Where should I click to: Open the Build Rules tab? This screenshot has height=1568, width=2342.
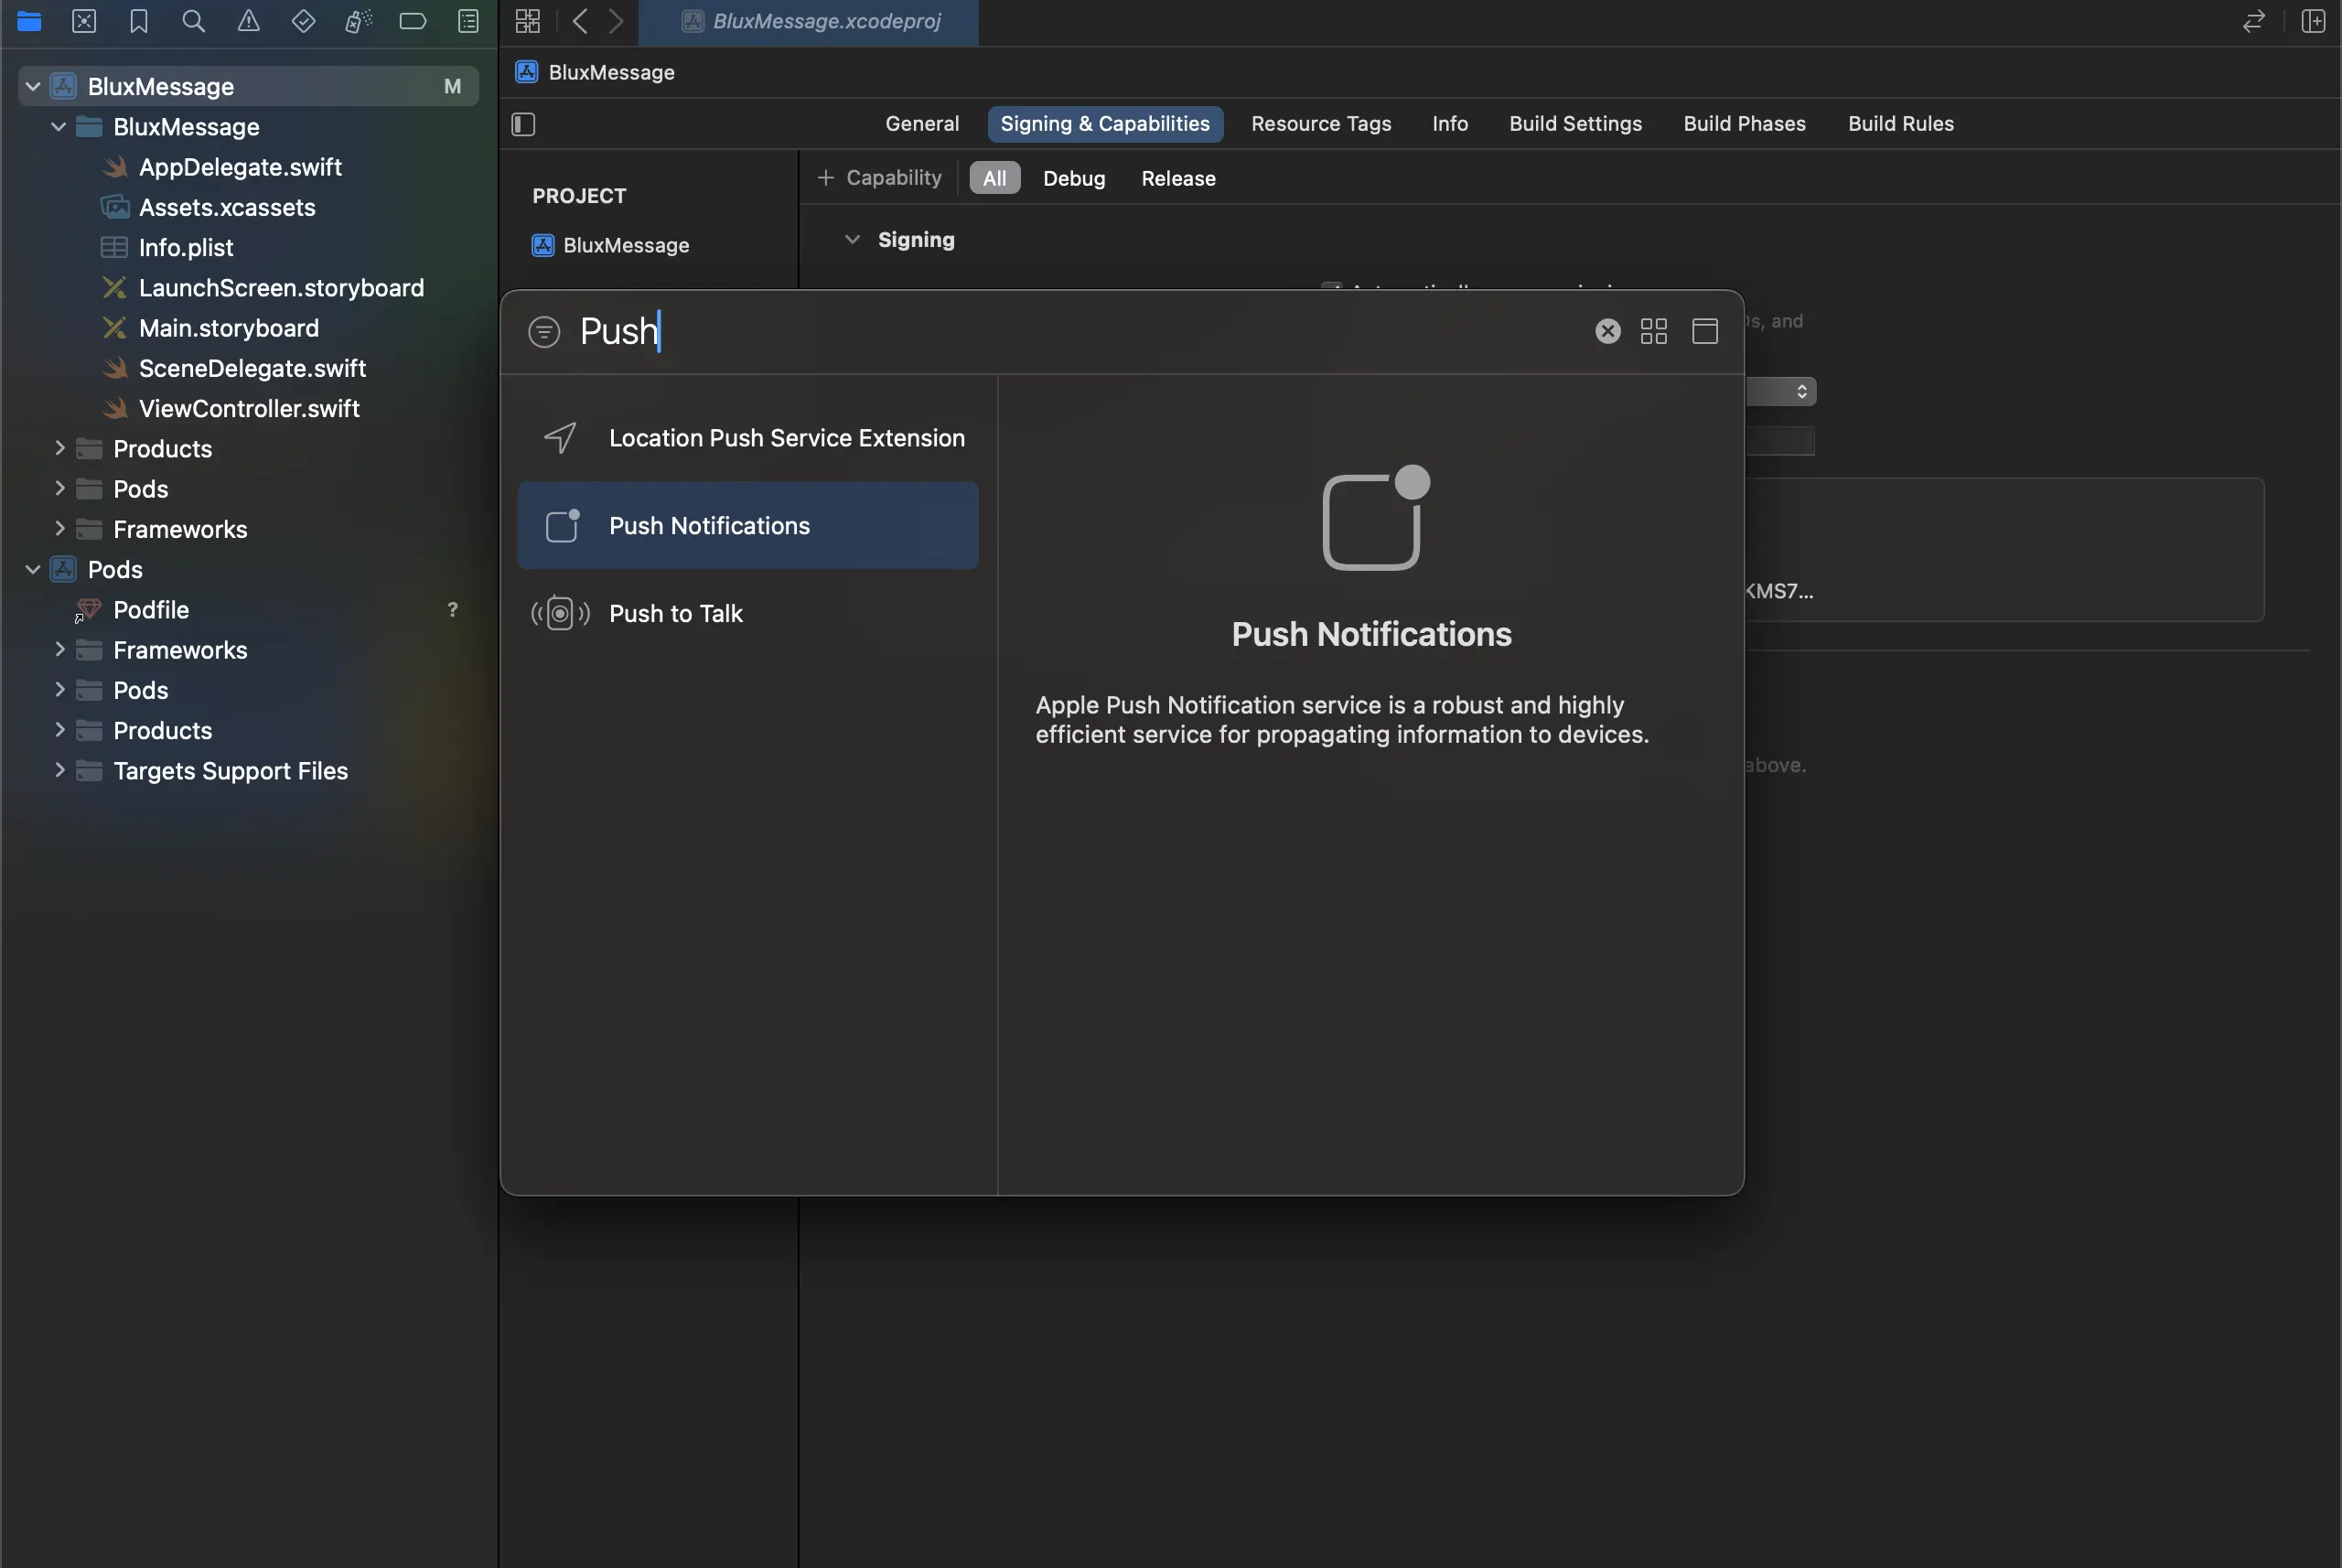click(x=1900, y=124)
